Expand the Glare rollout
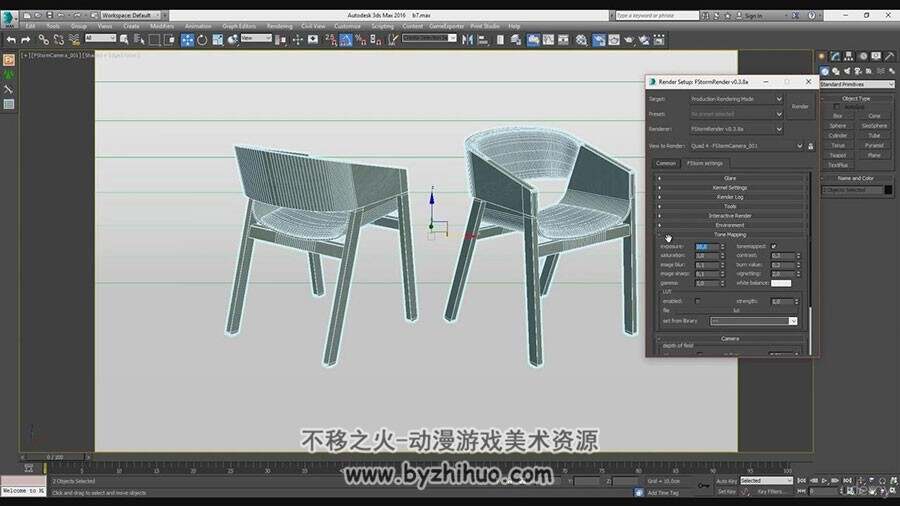900x506 pixels. point(730,178)
